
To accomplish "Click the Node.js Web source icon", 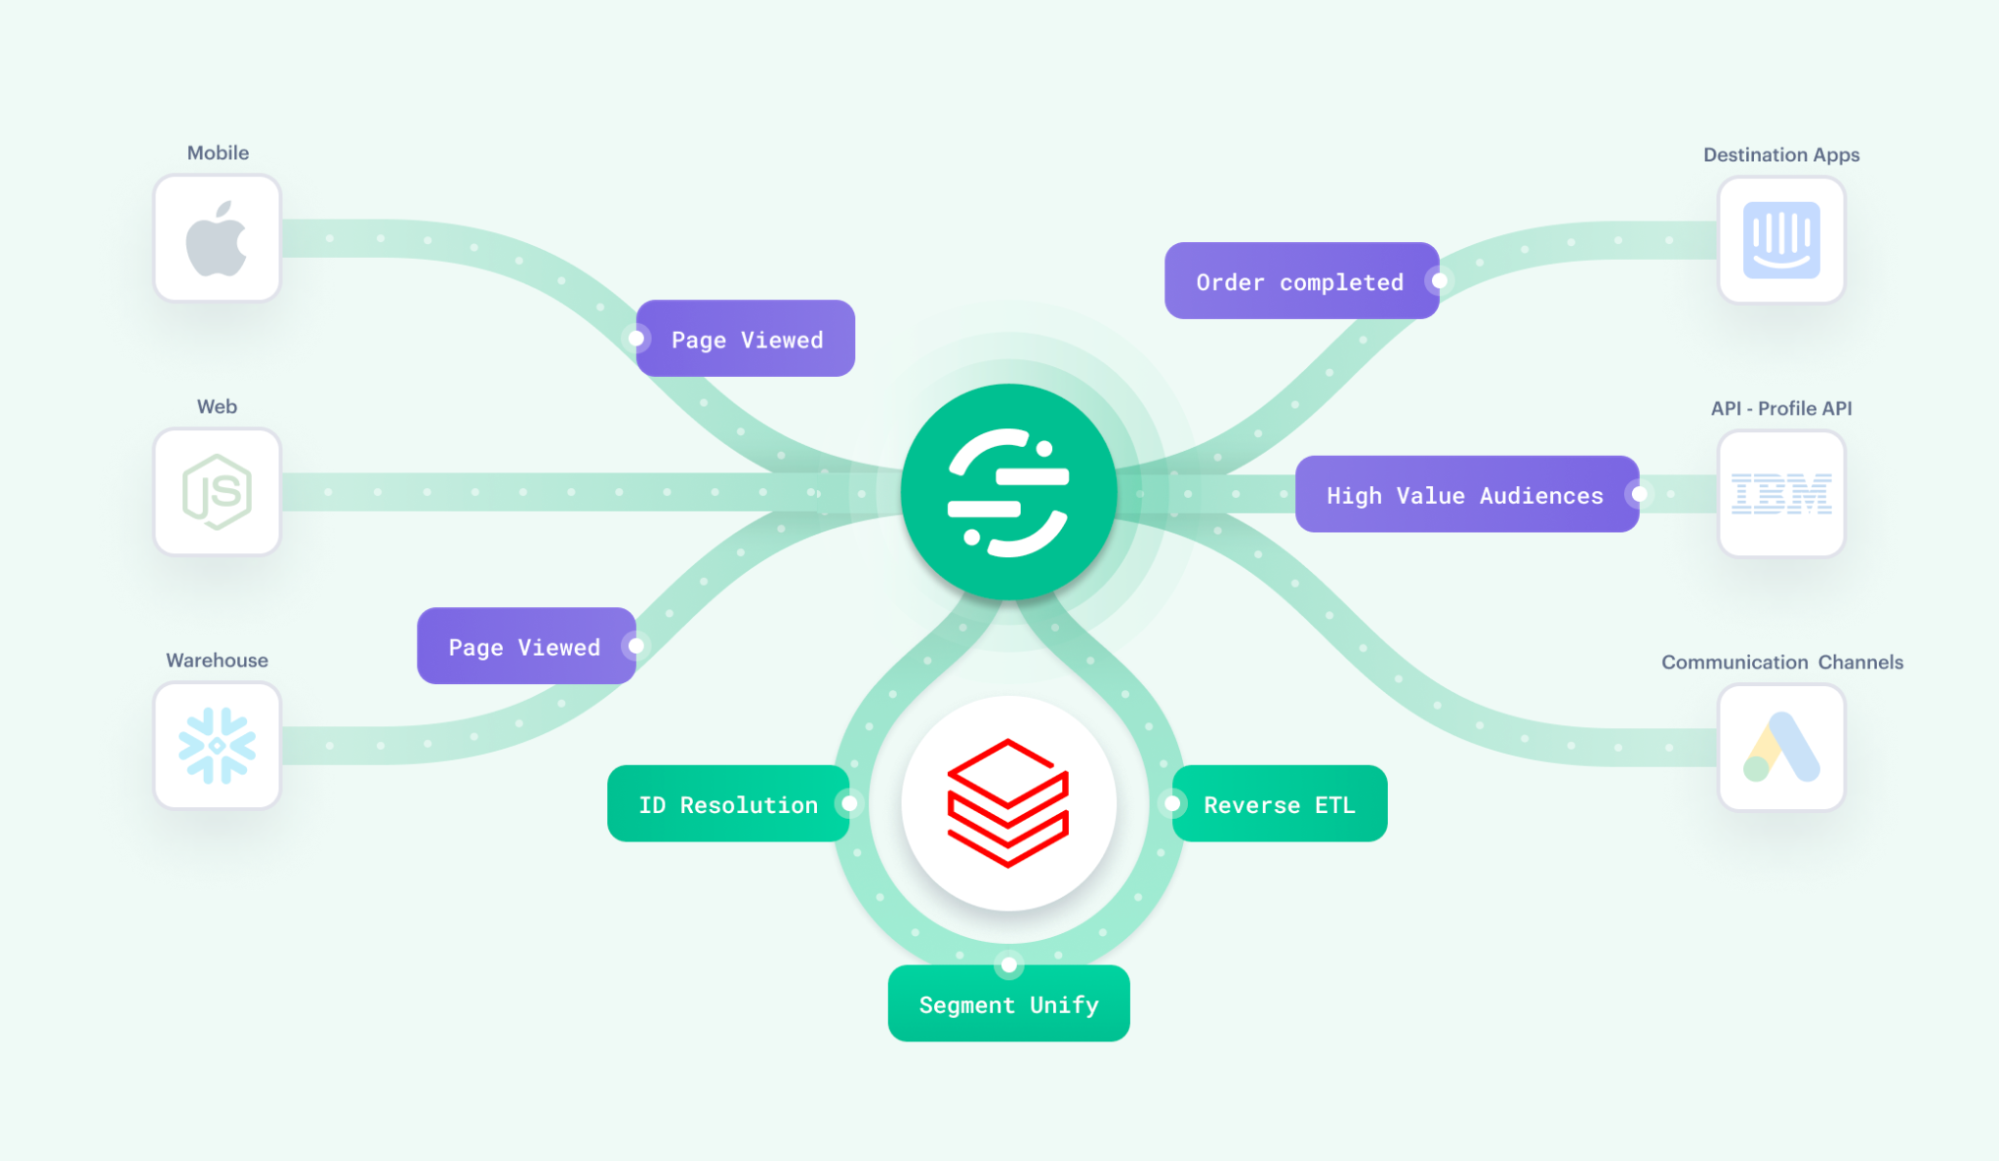I will (218, 495).
